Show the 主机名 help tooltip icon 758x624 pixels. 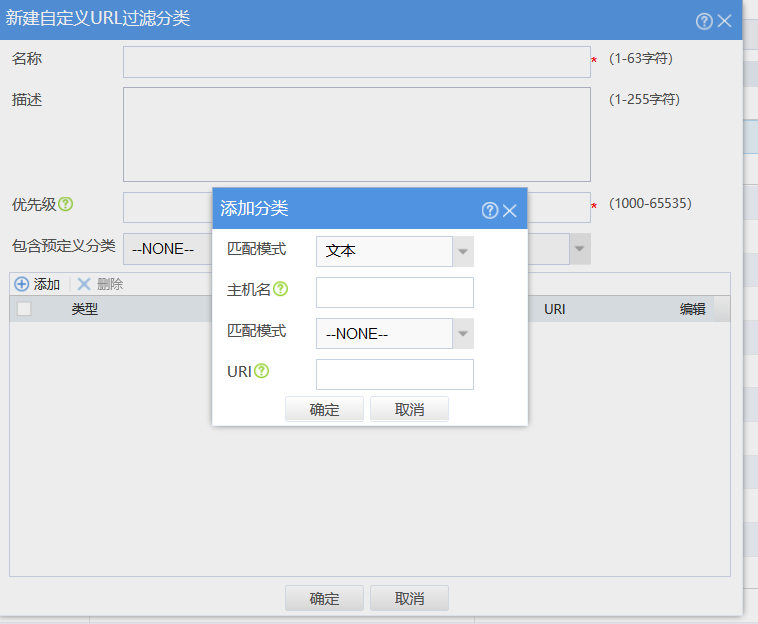[x=280, y=289]
